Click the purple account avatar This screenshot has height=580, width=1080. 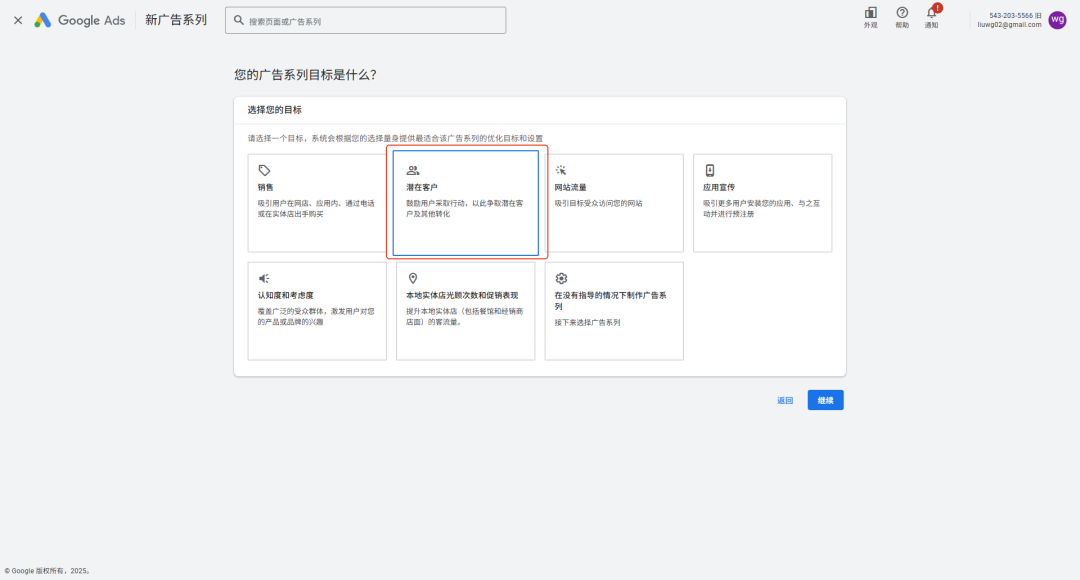1057,20
